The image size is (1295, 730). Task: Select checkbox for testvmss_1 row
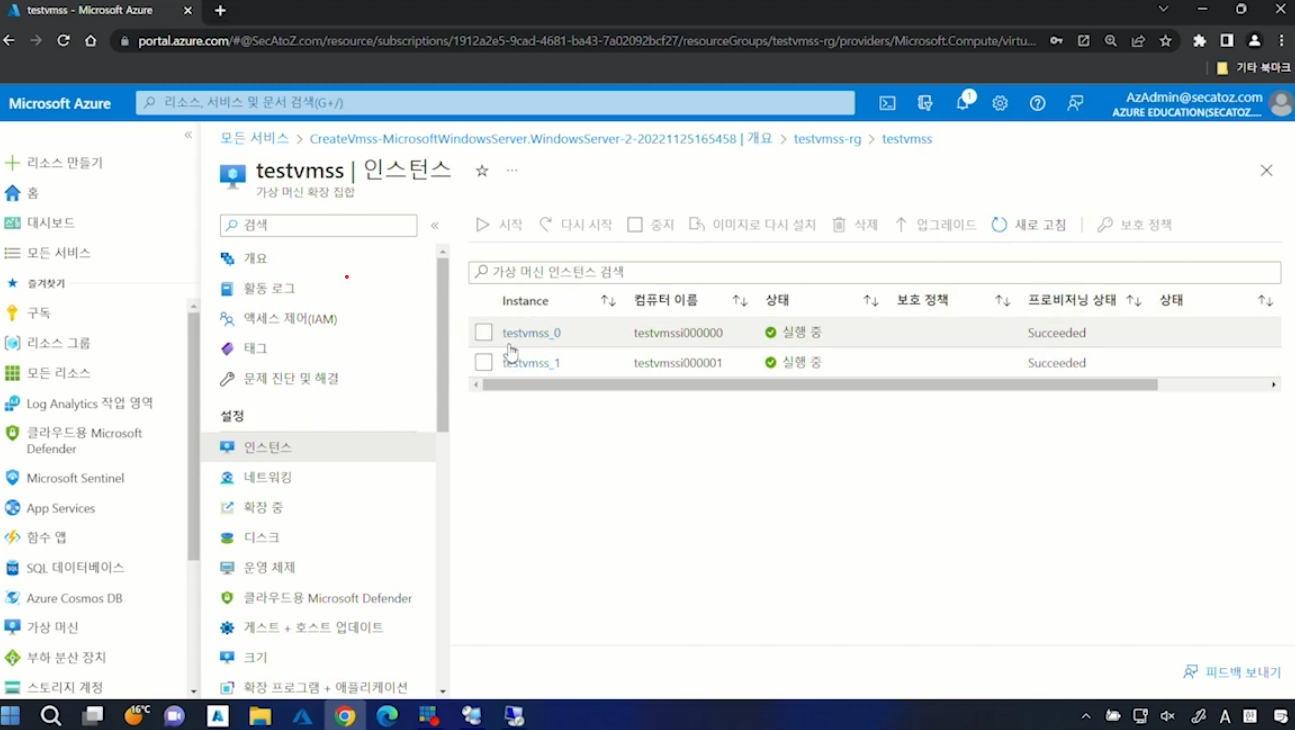tap(484, 362)
